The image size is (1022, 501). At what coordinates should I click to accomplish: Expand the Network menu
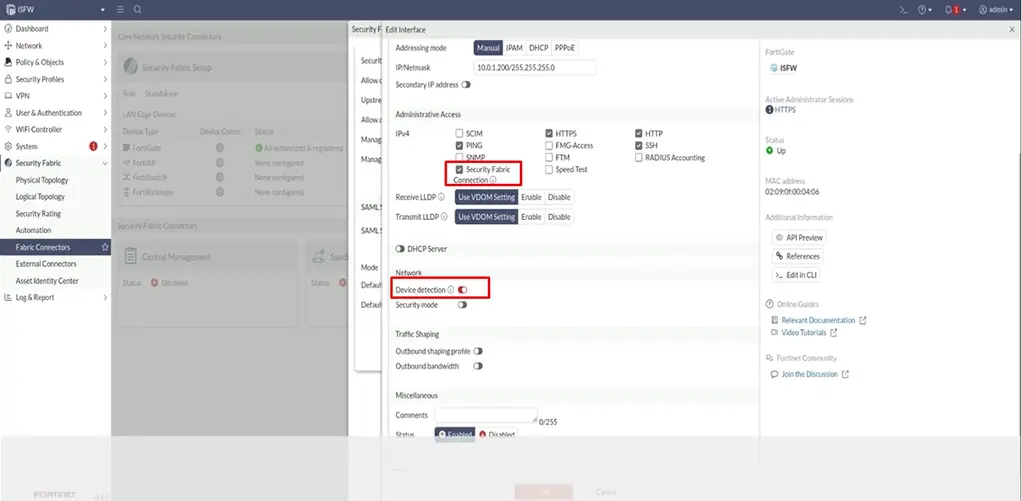click(55, 46)
